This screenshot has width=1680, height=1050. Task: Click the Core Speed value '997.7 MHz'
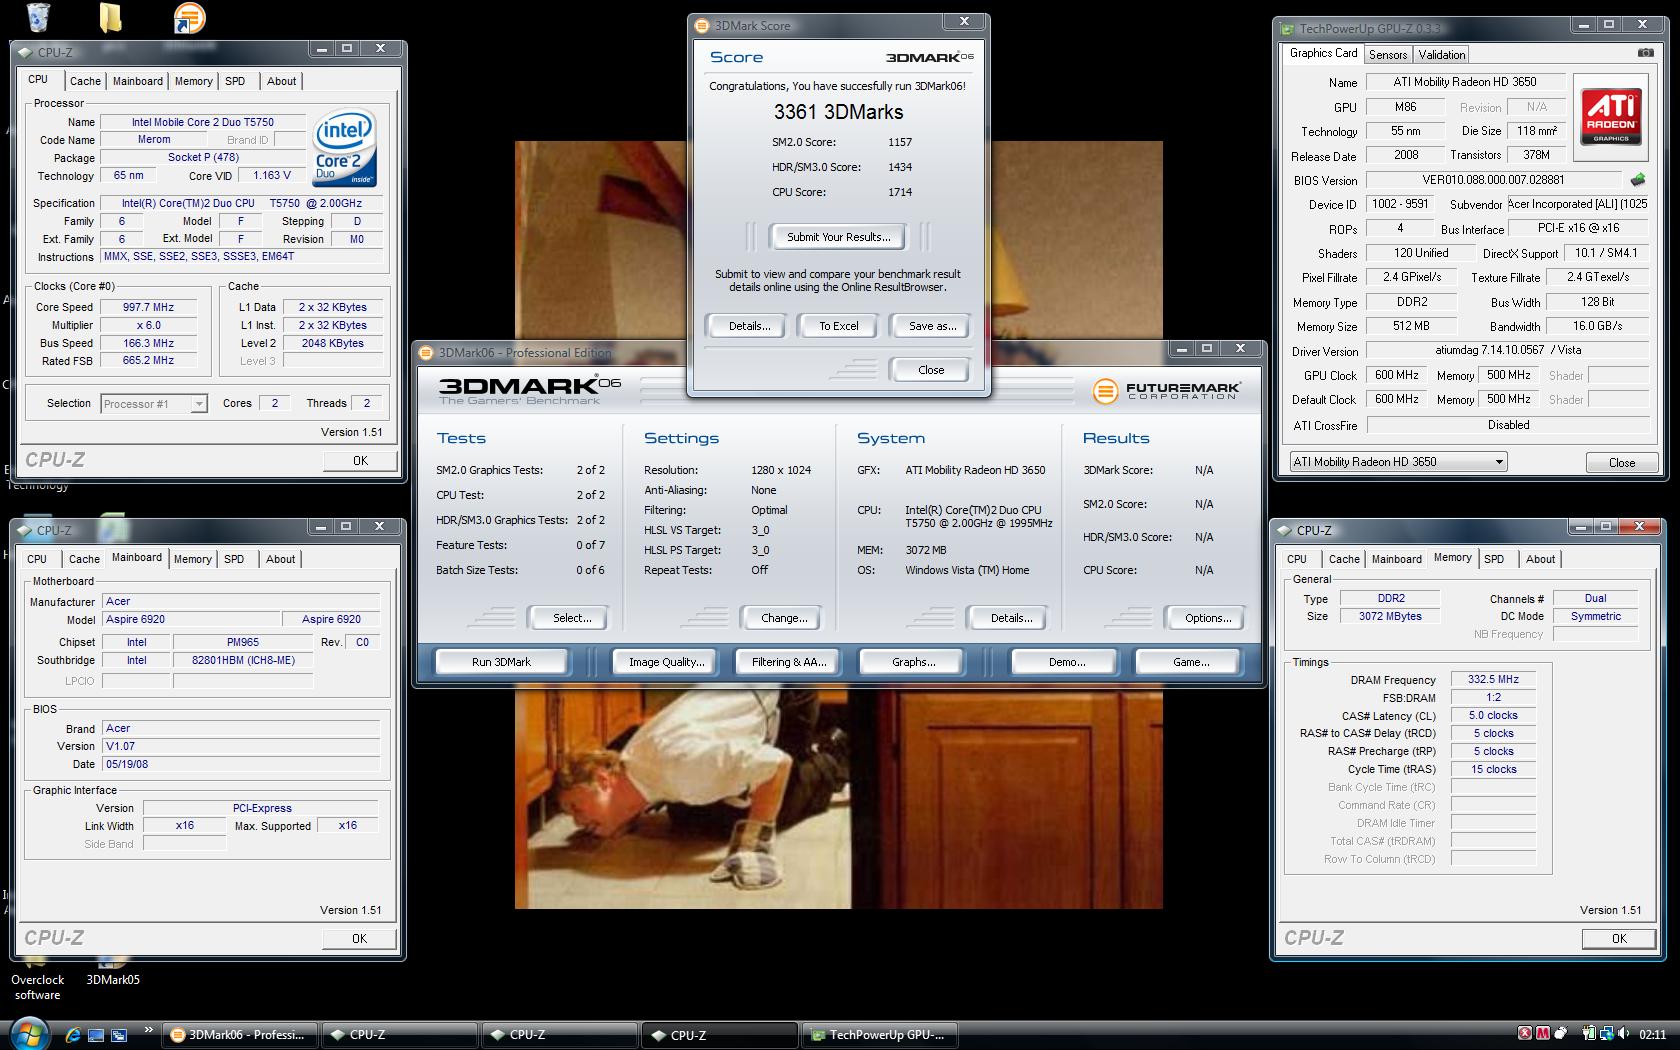pos(148,307)
